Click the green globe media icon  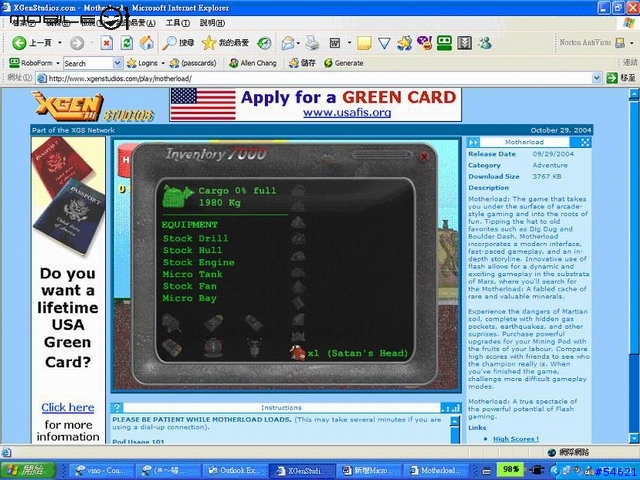[264, 43]
